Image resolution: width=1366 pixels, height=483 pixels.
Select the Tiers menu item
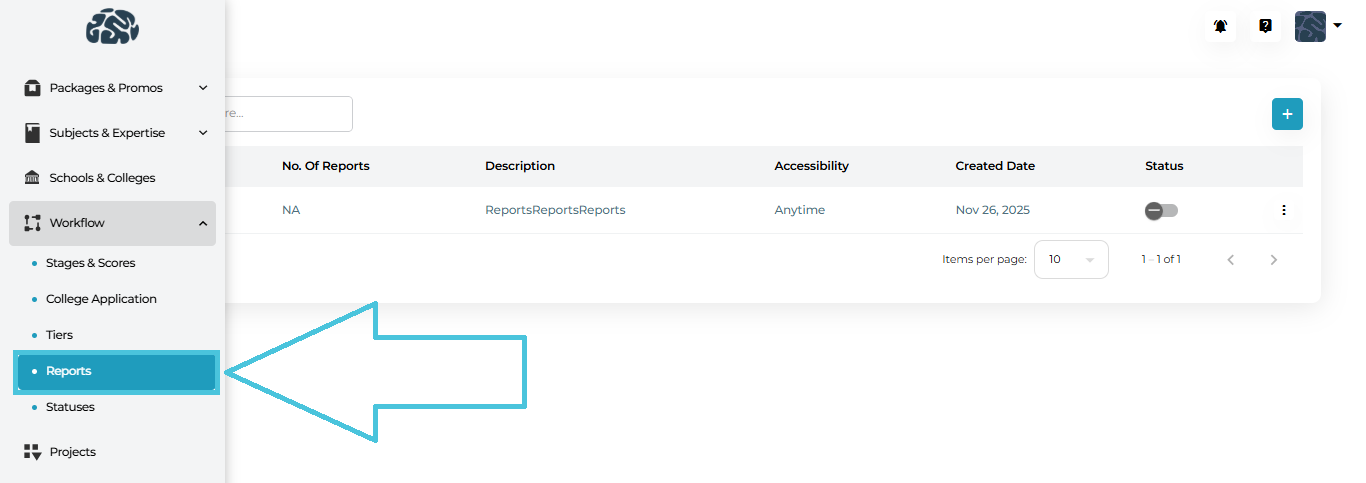pos(59,335)
